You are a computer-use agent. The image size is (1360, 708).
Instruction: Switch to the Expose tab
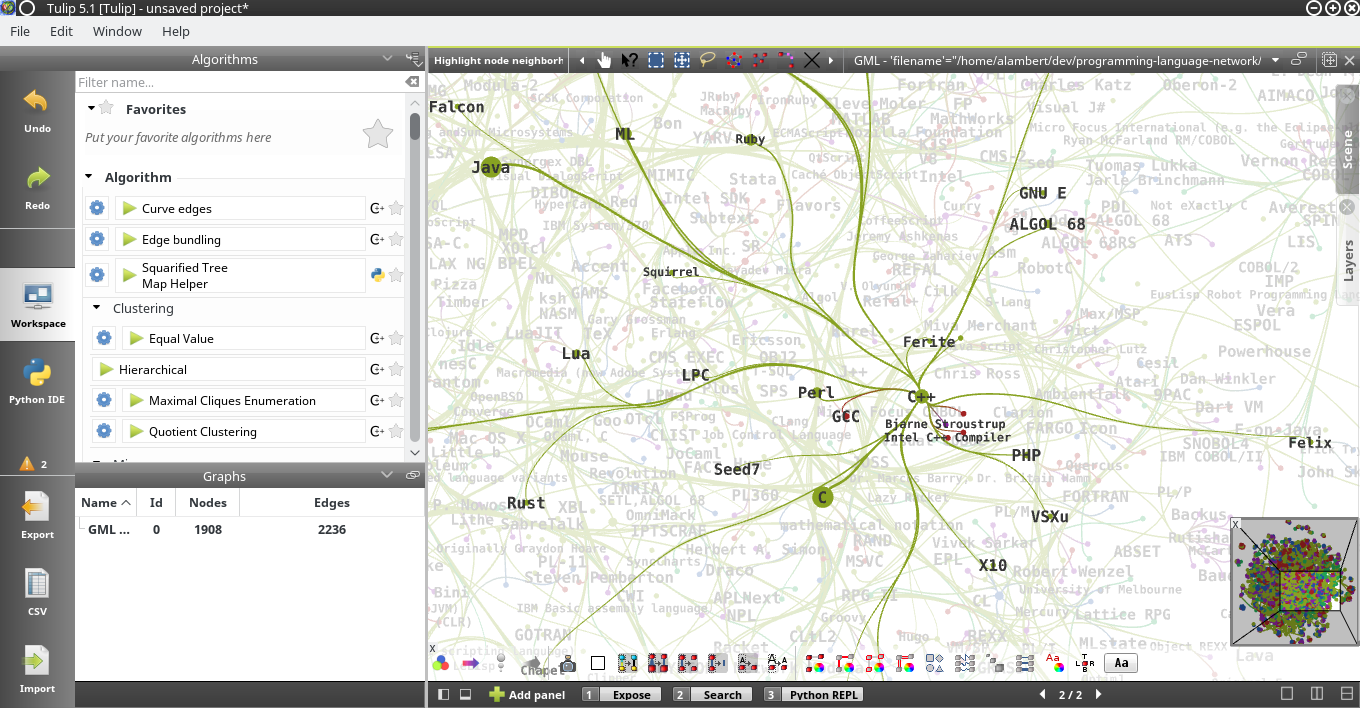pyautogui.click(x=621, y=694)
